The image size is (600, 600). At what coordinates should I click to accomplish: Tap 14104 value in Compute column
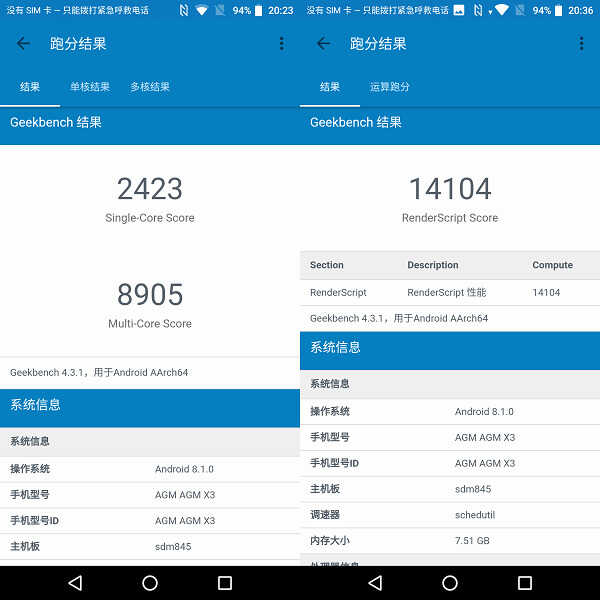click(x=546, y=293)
